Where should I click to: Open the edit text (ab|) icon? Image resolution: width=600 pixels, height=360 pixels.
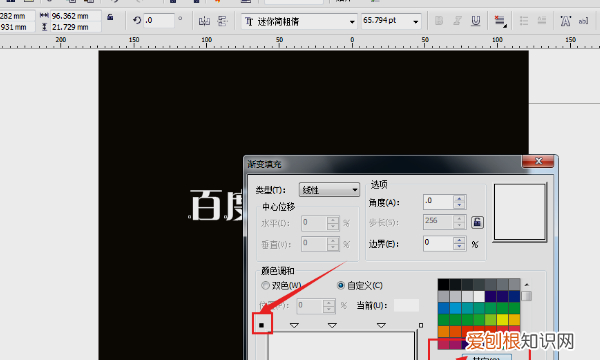(x=583, y=21)
